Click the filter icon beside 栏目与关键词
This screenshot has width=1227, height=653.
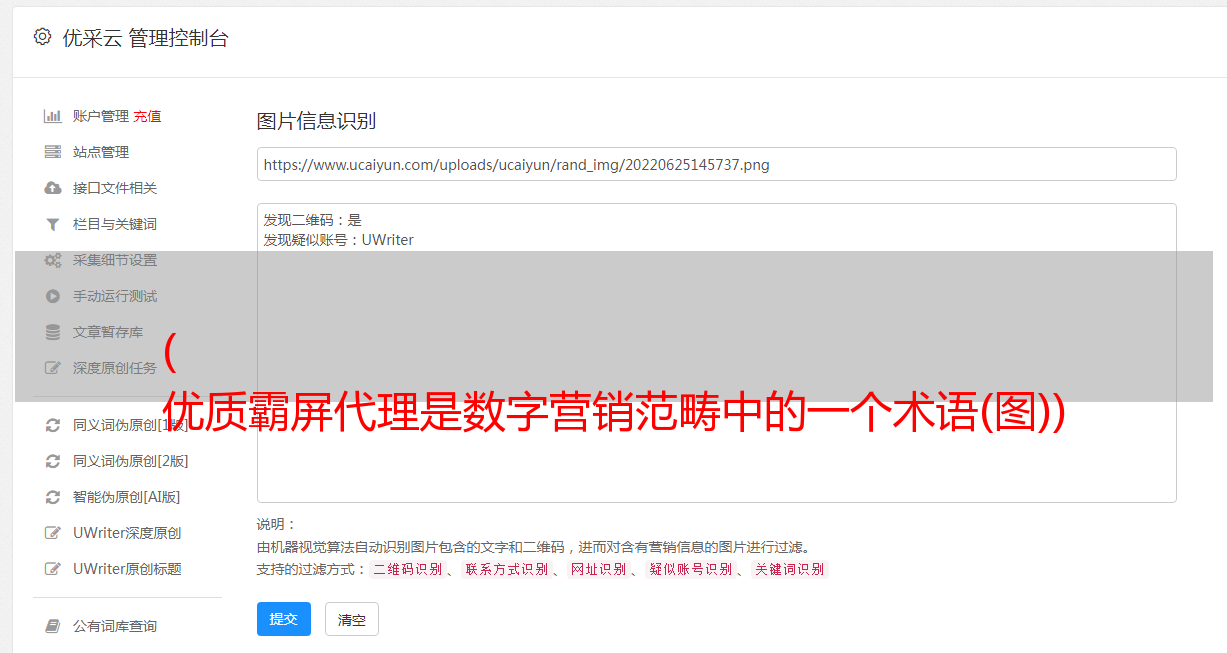pos(53,224)
